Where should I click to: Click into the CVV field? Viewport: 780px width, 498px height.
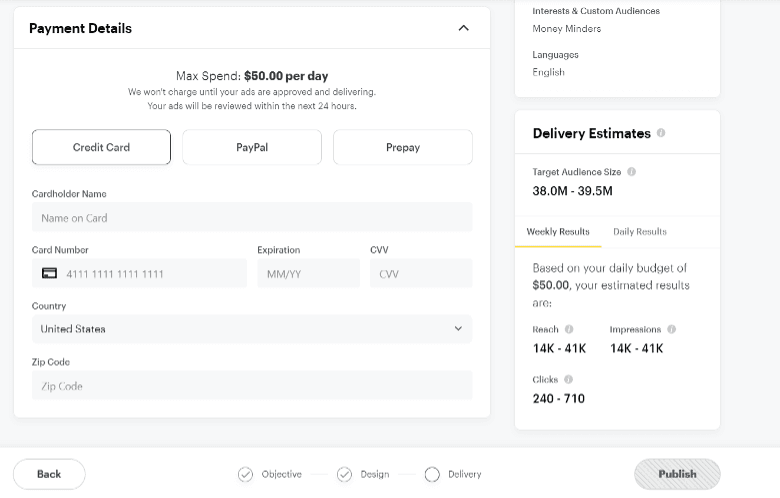421,273
